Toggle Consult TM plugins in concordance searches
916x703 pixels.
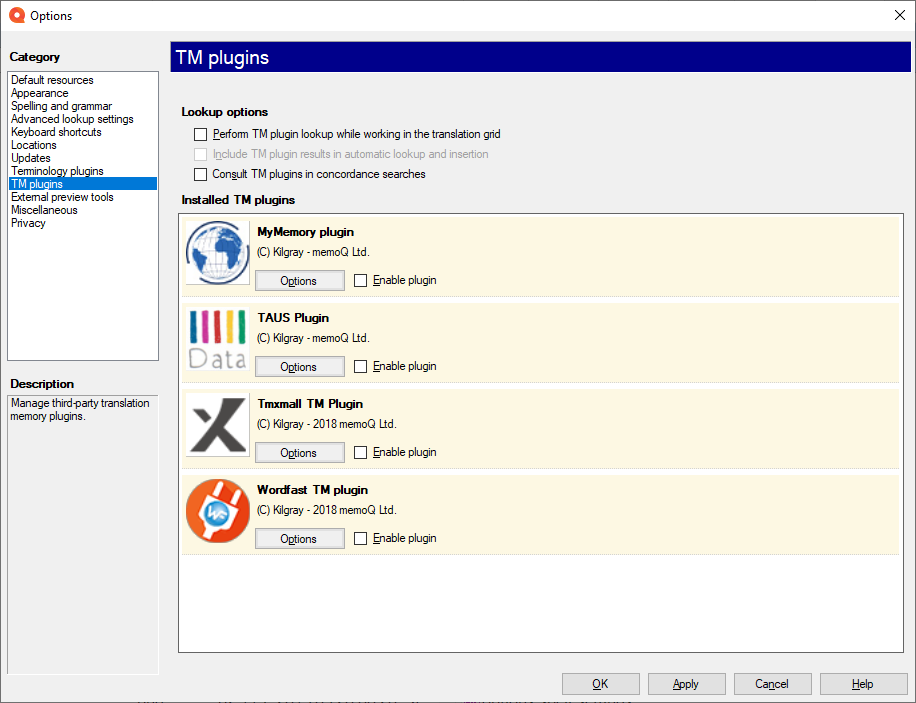201,174
